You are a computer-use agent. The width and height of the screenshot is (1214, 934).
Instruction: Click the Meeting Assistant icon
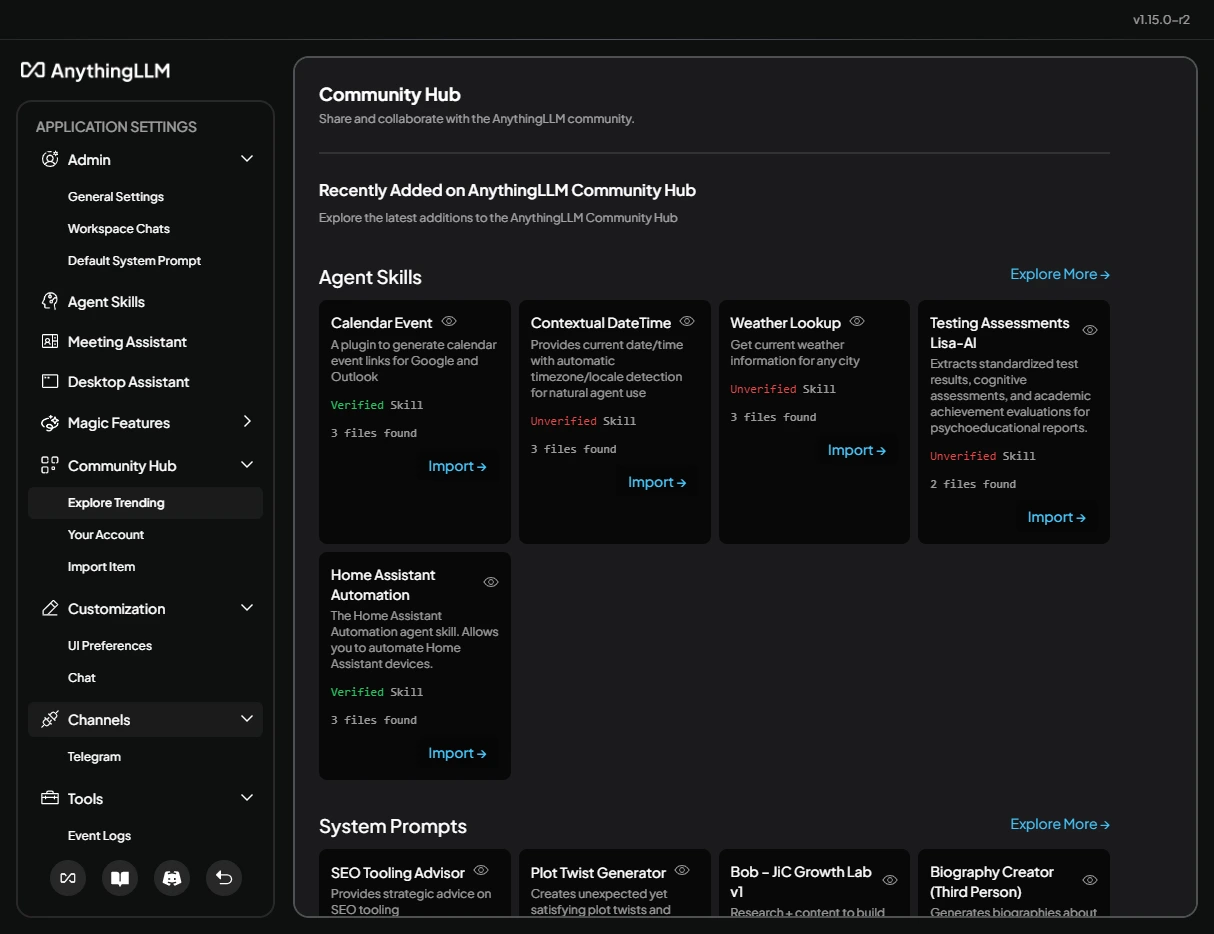(x=50, y=341)
